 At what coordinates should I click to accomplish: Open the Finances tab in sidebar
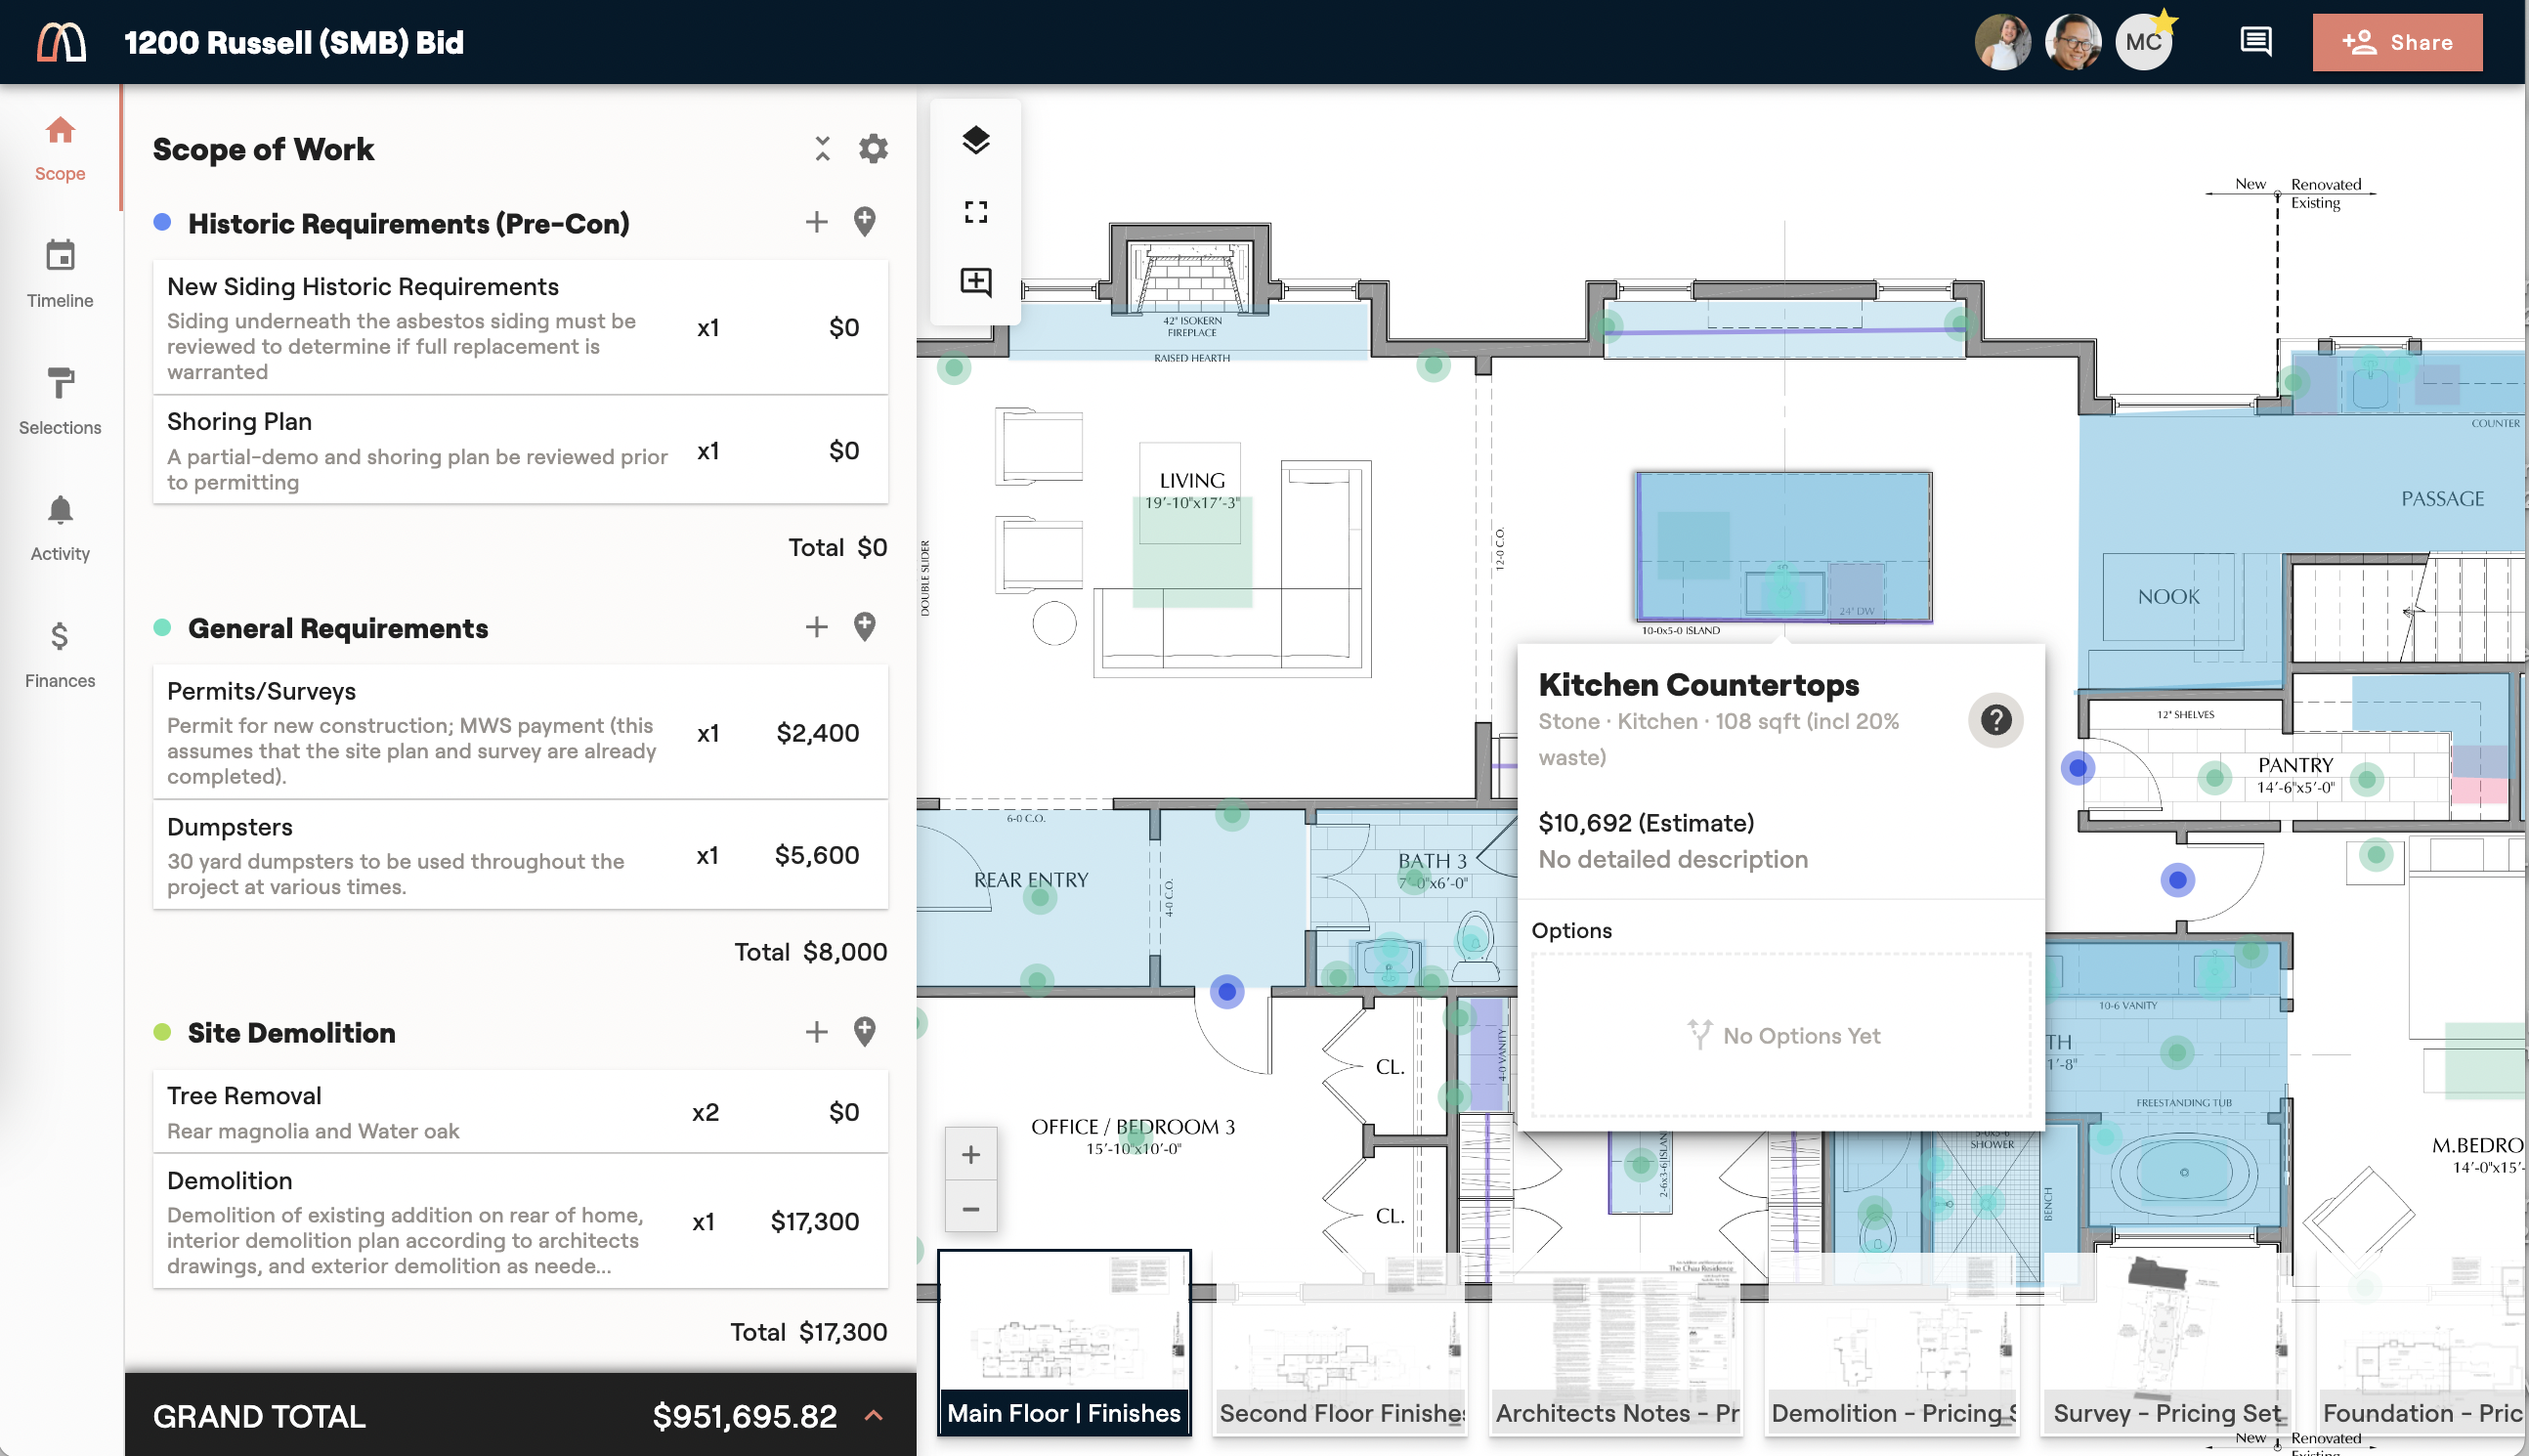60,654
